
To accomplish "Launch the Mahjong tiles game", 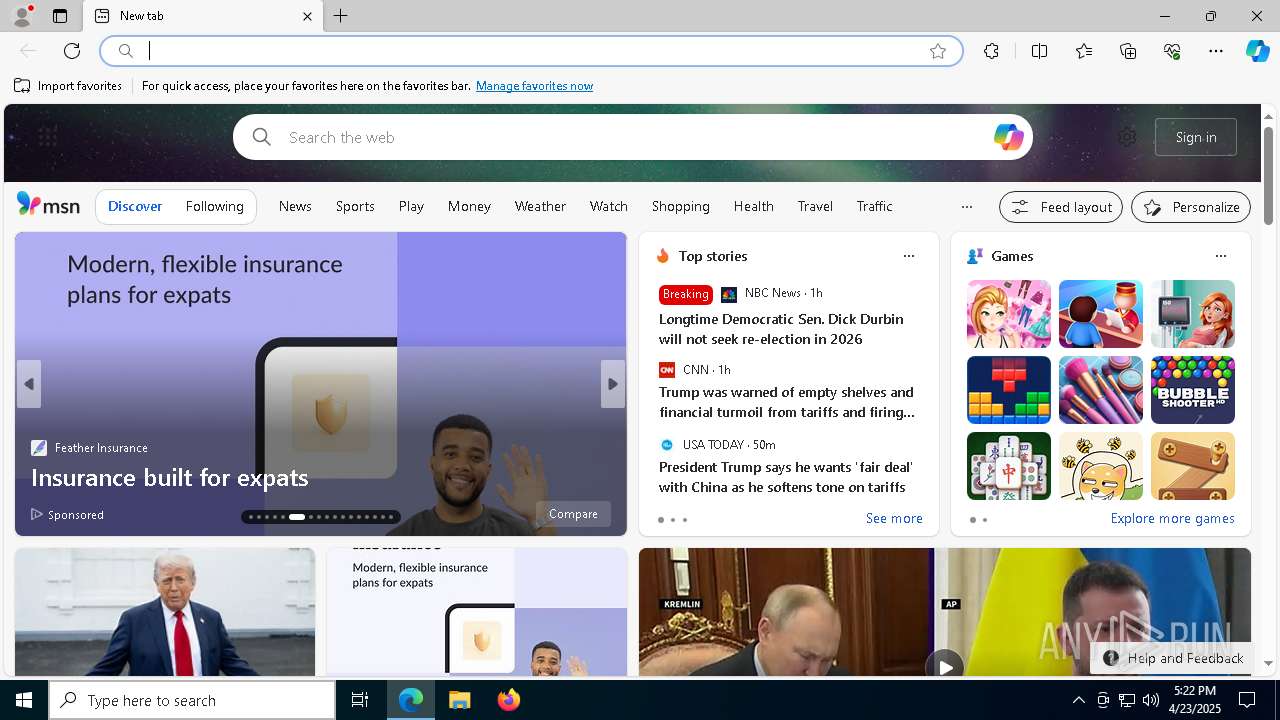I will [x=1009, y=466].
